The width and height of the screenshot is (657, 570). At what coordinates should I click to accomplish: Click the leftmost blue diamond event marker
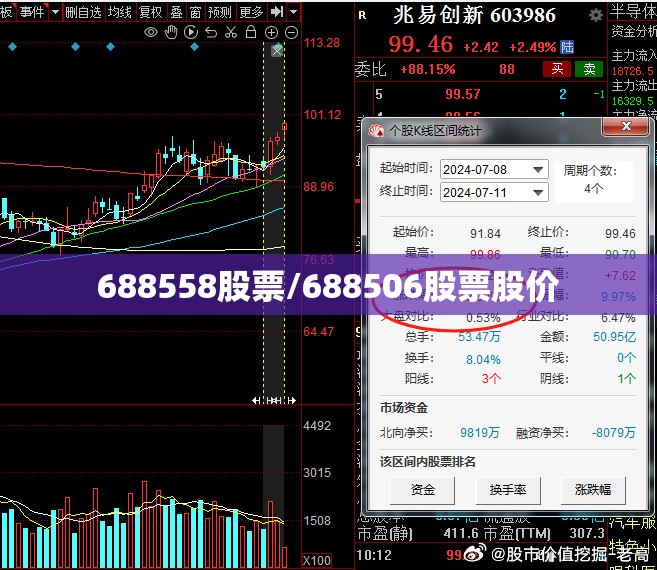[x=12, y=47]
